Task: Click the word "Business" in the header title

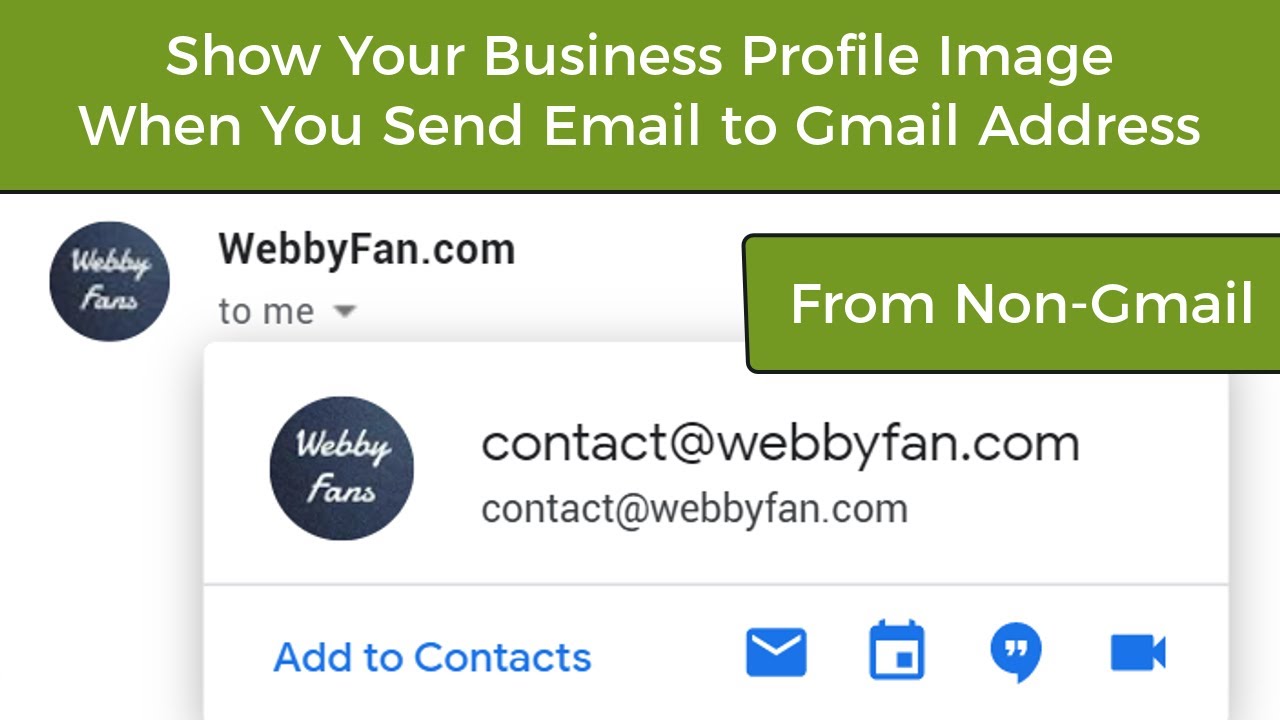Action: [604, 56]
